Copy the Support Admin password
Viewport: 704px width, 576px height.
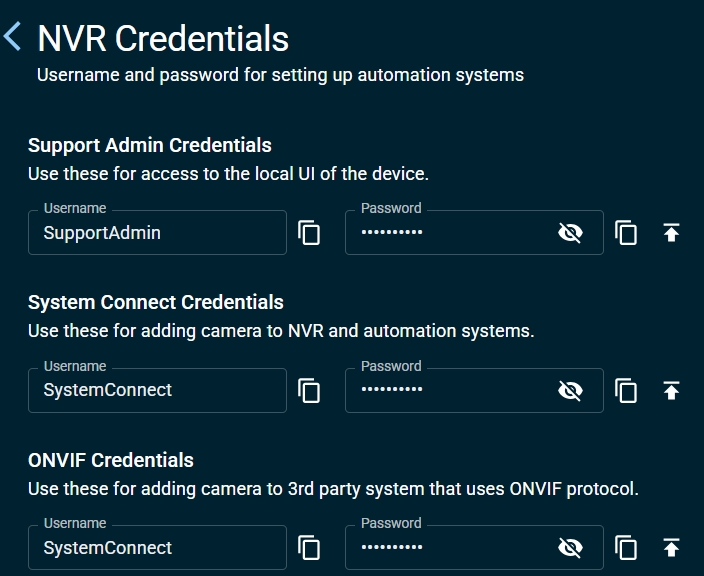pos(626,233)
